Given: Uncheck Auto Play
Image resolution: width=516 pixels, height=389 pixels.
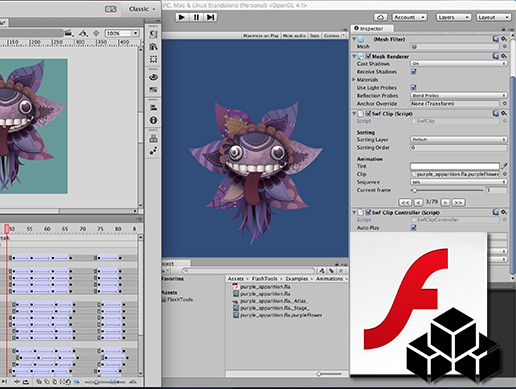Looking at the screenshot, I should (x=414, y=228).
